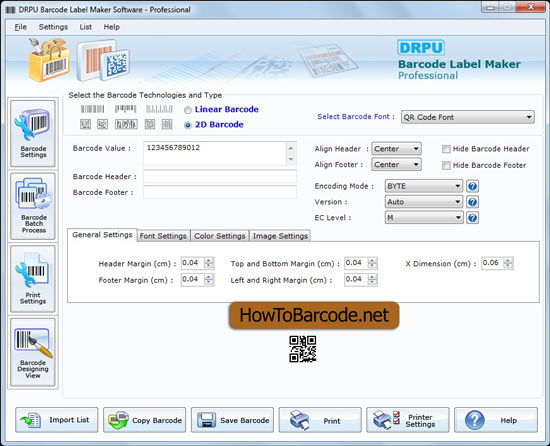Click the Version help icon
This screenshot has width=550, height=446.
coord(472,202)
